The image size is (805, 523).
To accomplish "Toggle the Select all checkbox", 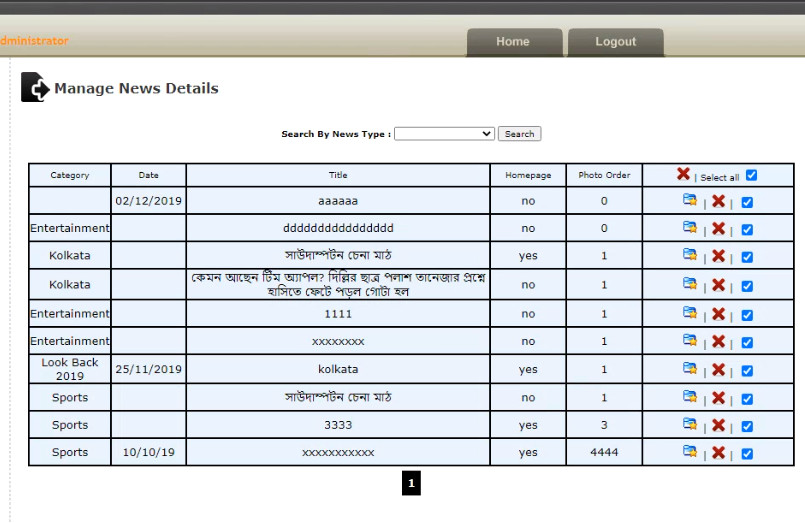I will (x=751, y=175).
